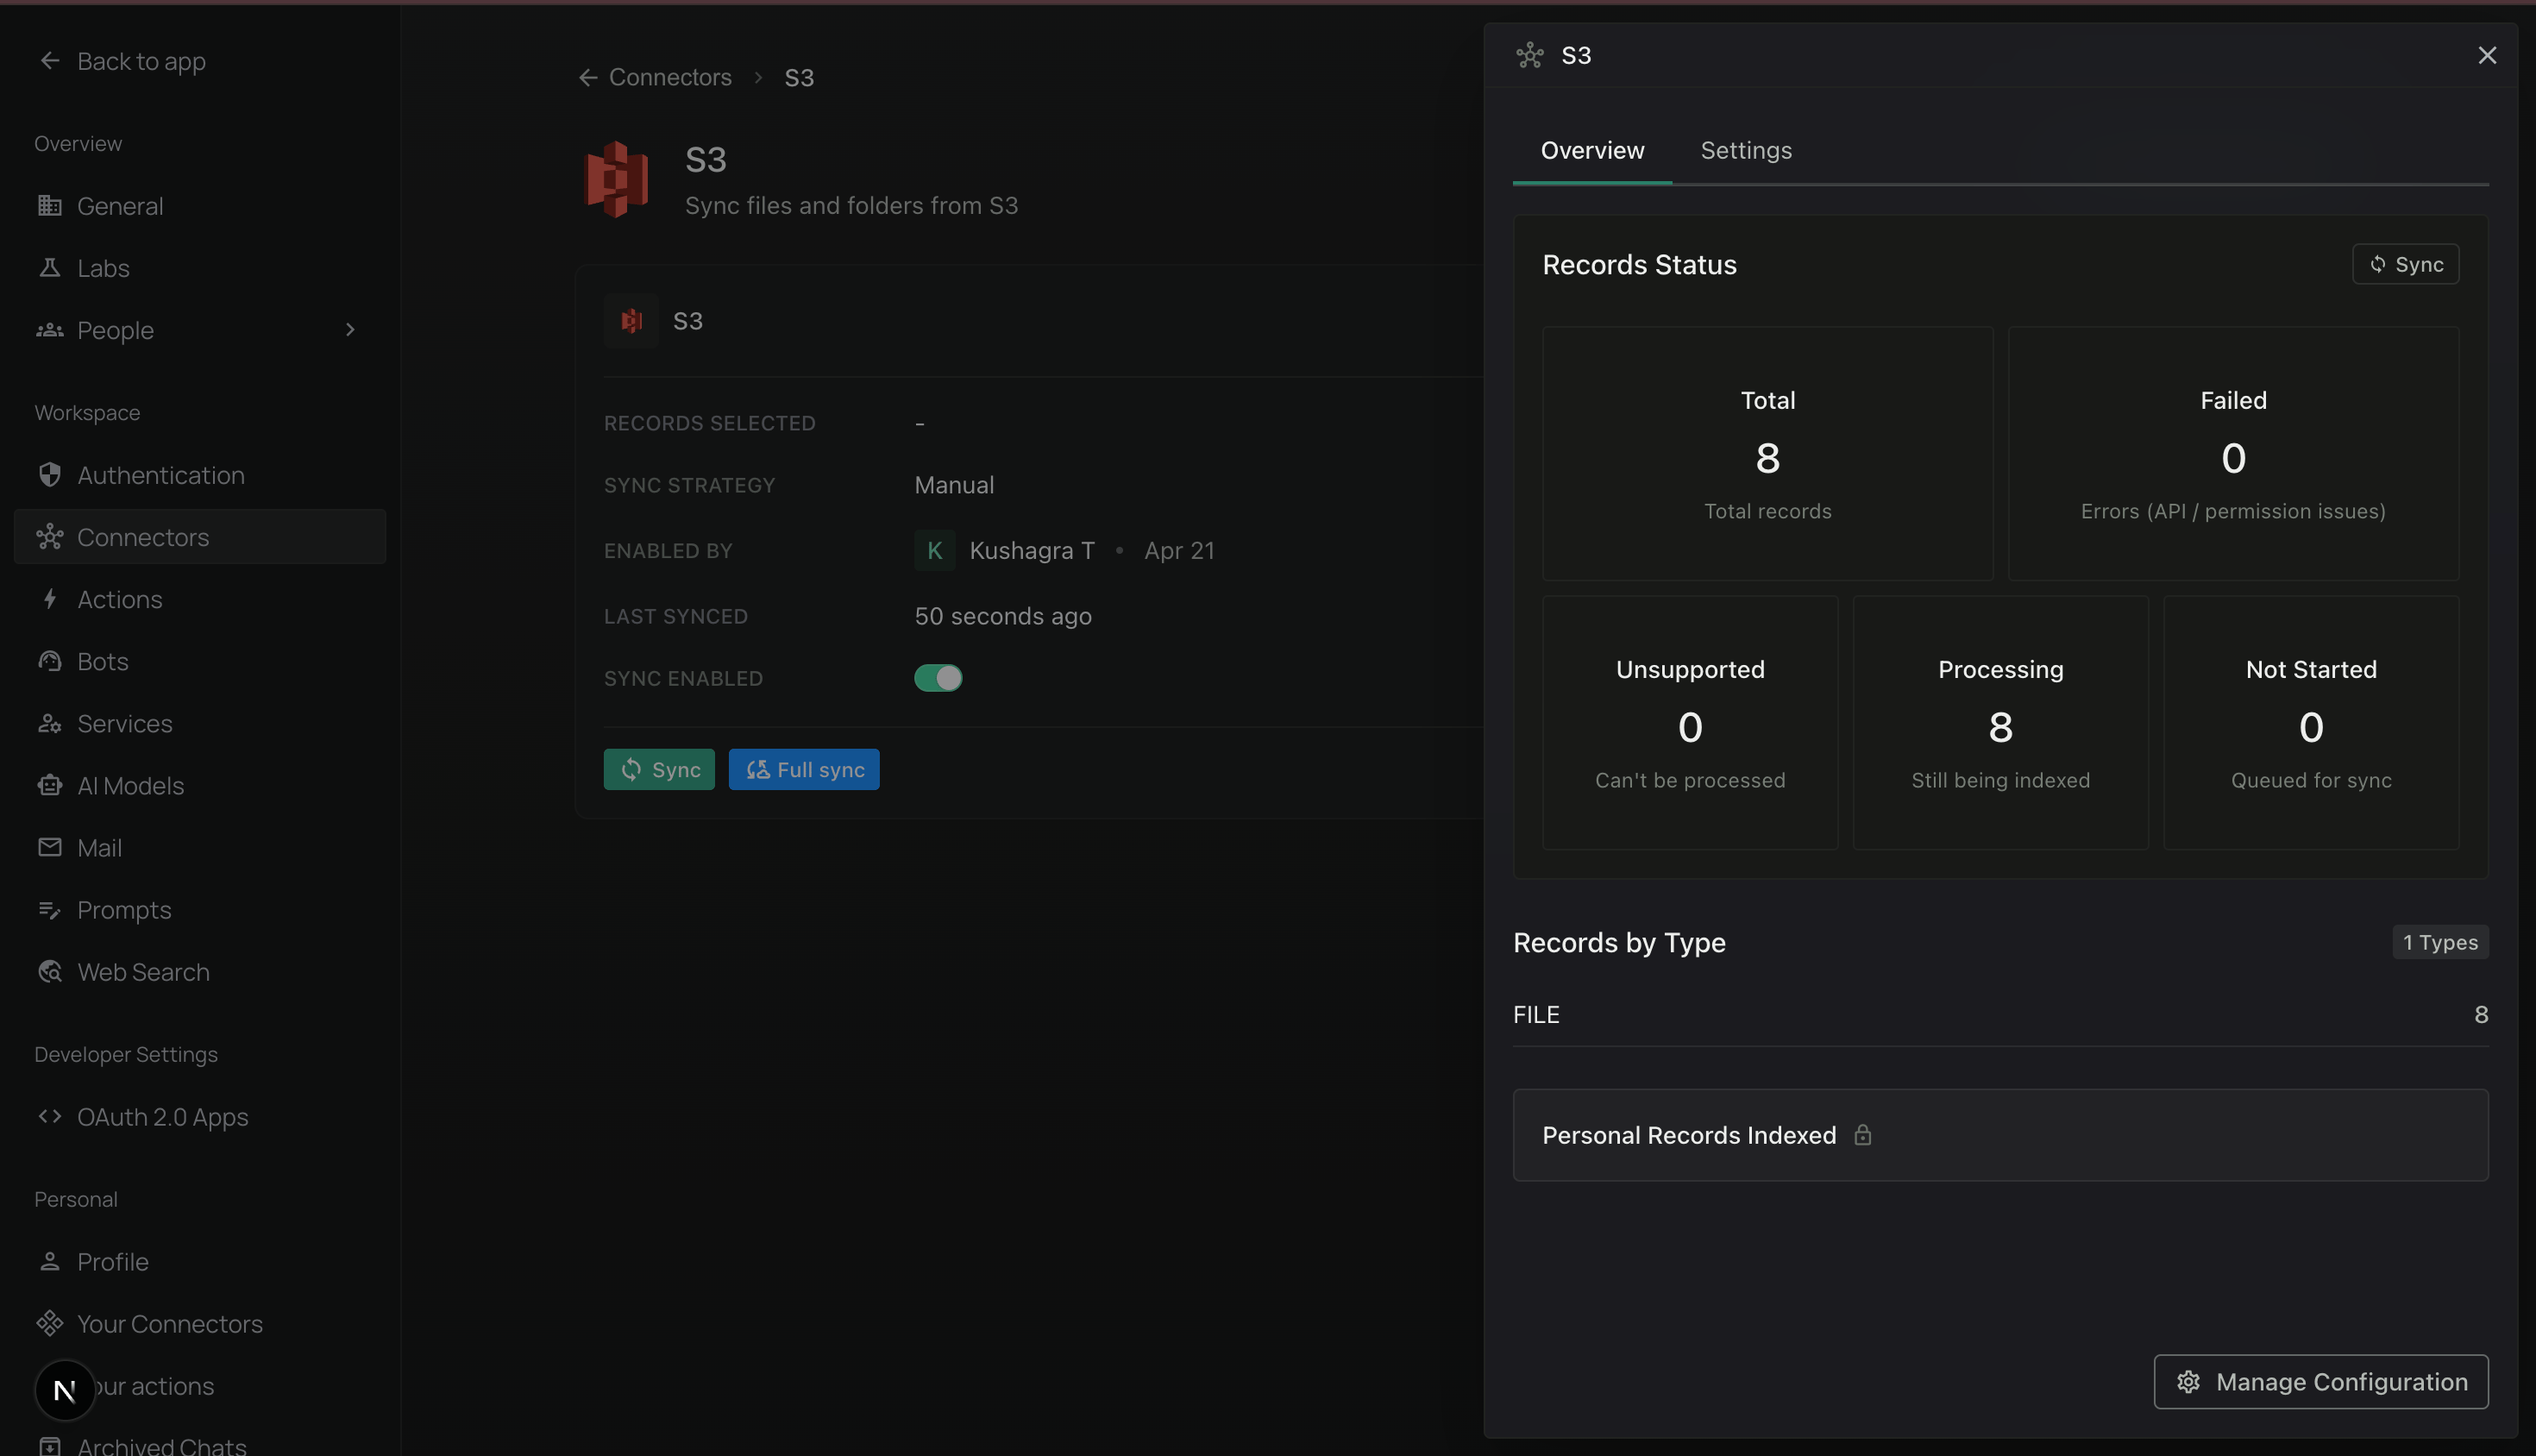
Task: Click the FILE record type row
Action: [x=2000, y=1014]
